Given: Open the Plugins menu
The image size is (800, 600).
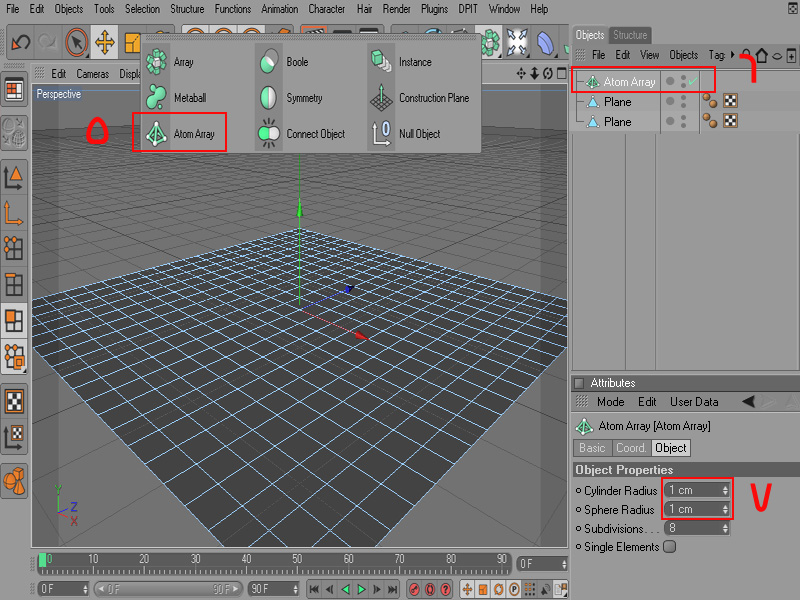Looking at the screenshot, I should tap(434, 9).
